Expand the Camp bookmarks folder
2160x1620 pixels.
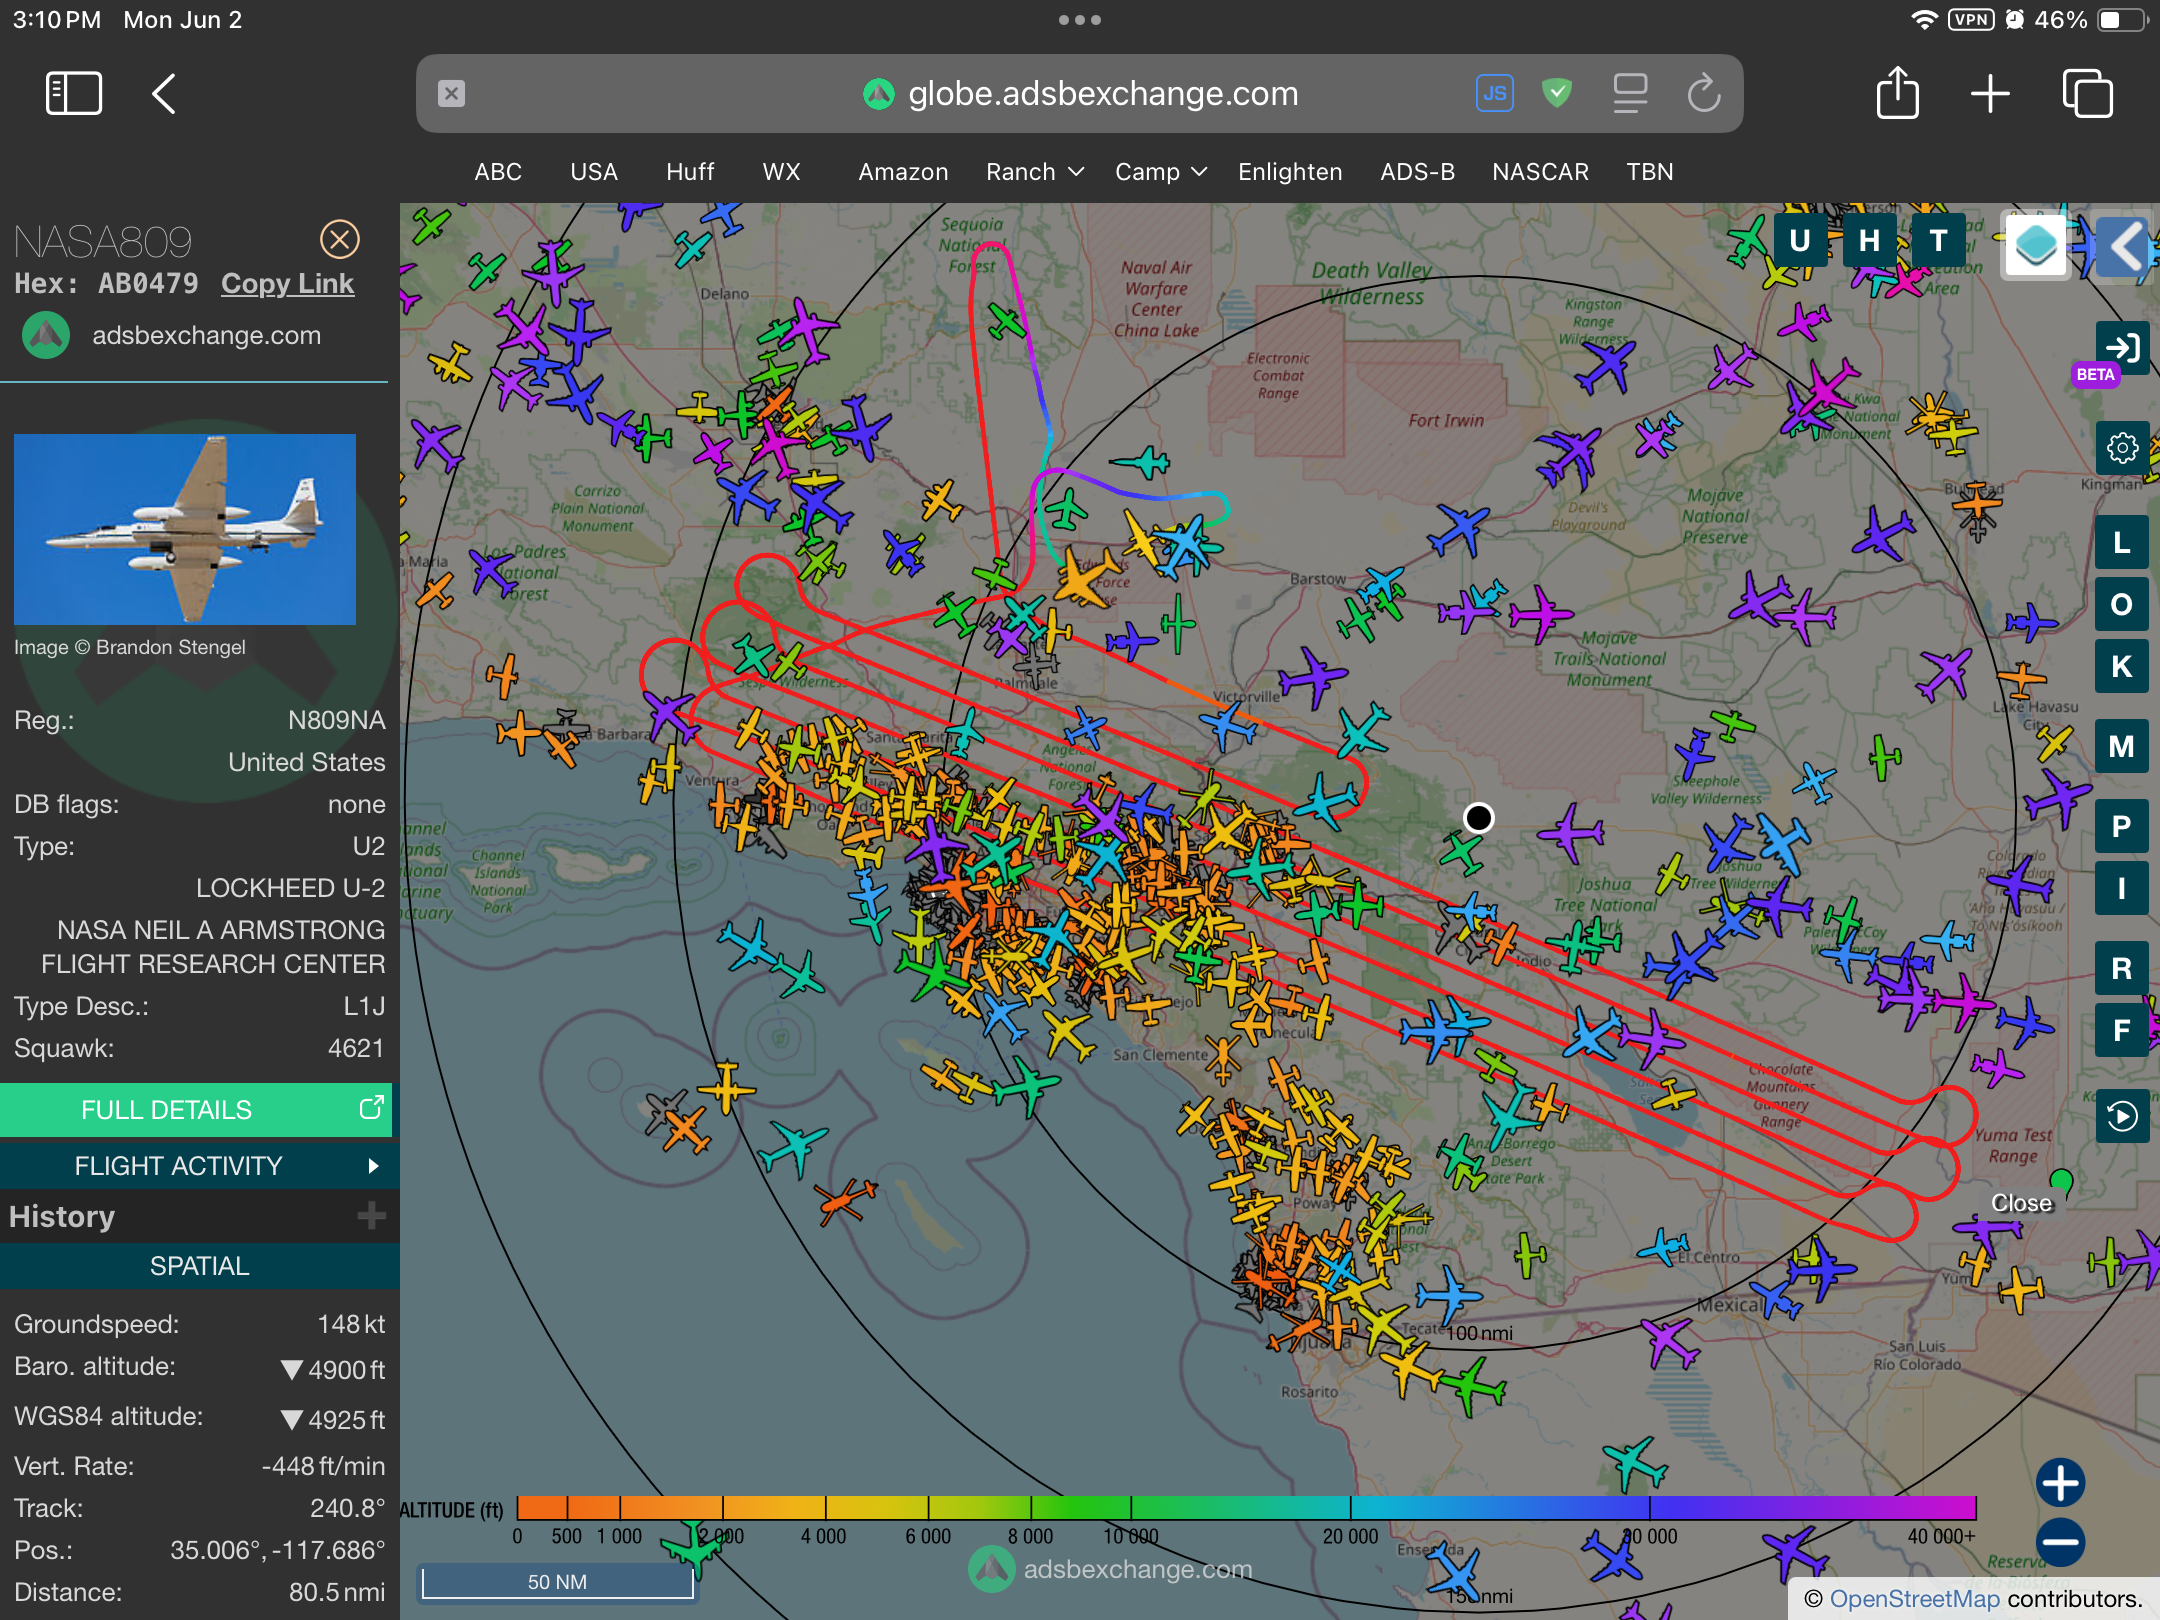[x=1160, y=172]
